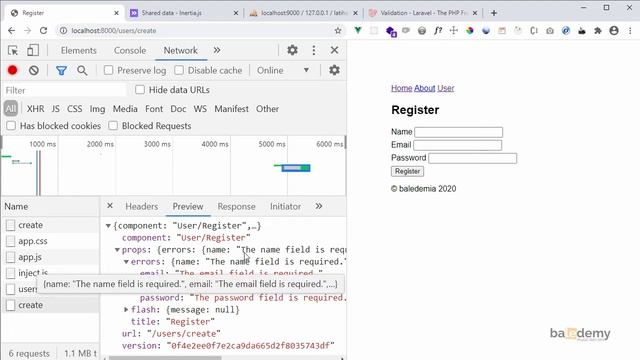640x360 pixels.
Task: Filter requests by JS type
Action: [x=56, y=109]
